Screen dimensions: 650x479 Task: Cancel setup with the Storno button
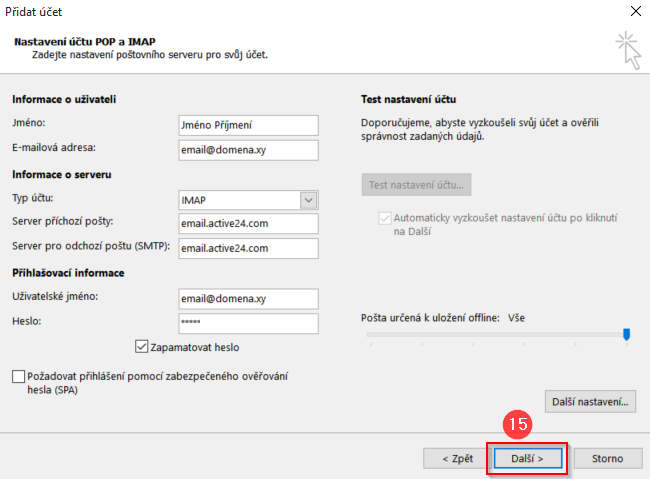[608, 459]
